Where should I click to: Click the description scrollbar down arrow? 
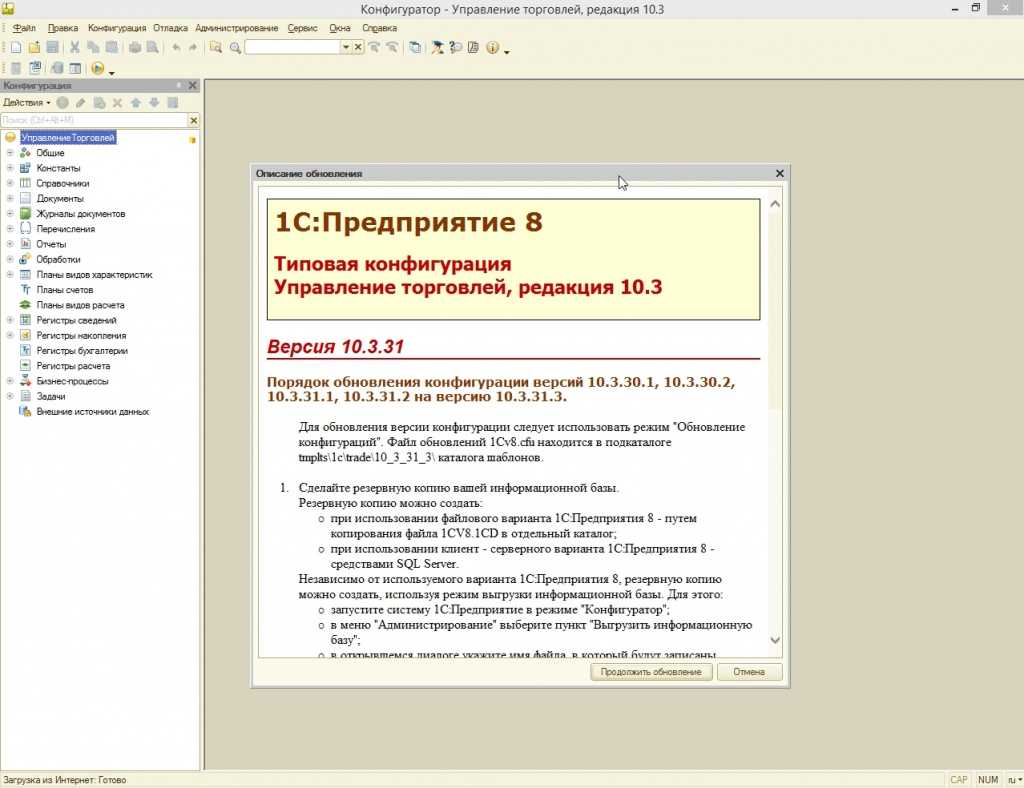[x=775, y=640]
